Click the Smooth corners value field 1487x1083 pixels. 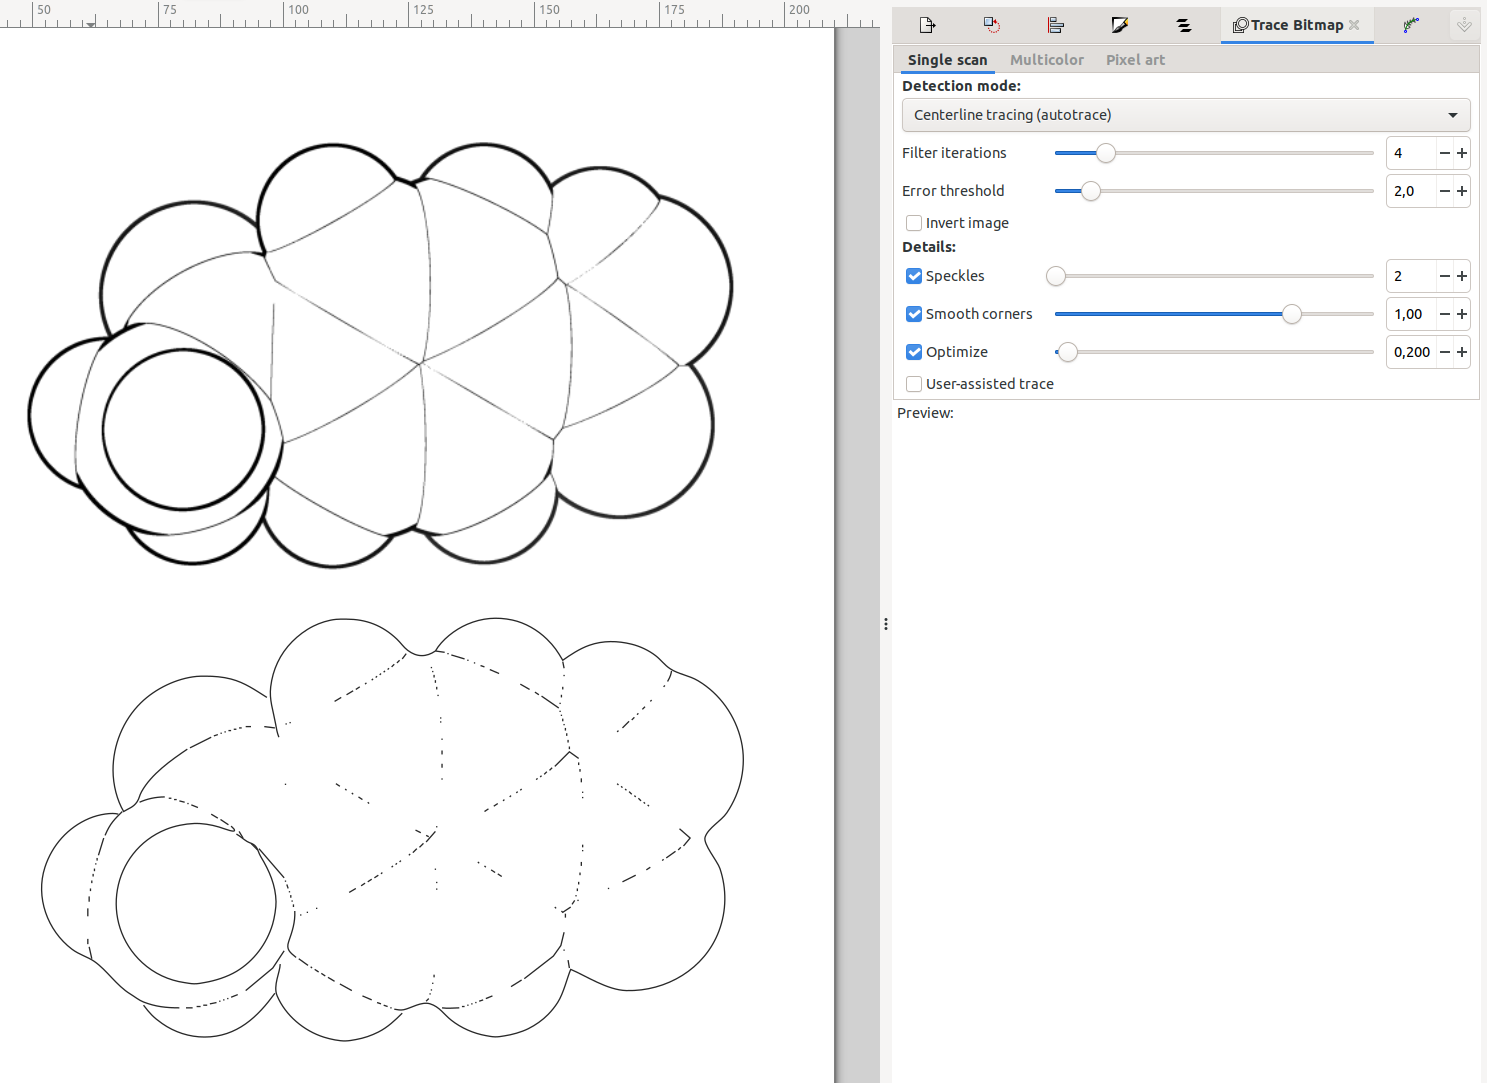coord(1411,314)
